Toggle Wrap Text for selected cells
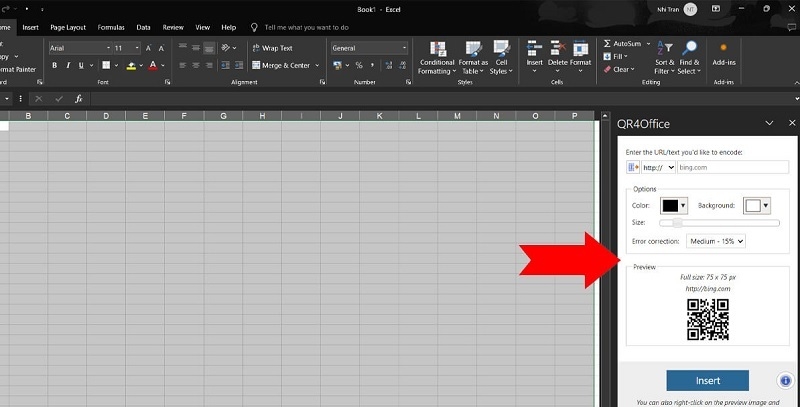The image size is (800, 407). (271, 48)
